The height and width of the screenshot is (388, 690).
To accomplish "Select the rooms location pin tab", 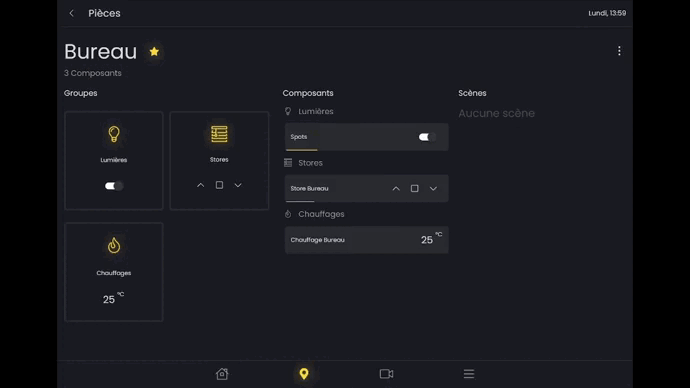I will 304,373.
